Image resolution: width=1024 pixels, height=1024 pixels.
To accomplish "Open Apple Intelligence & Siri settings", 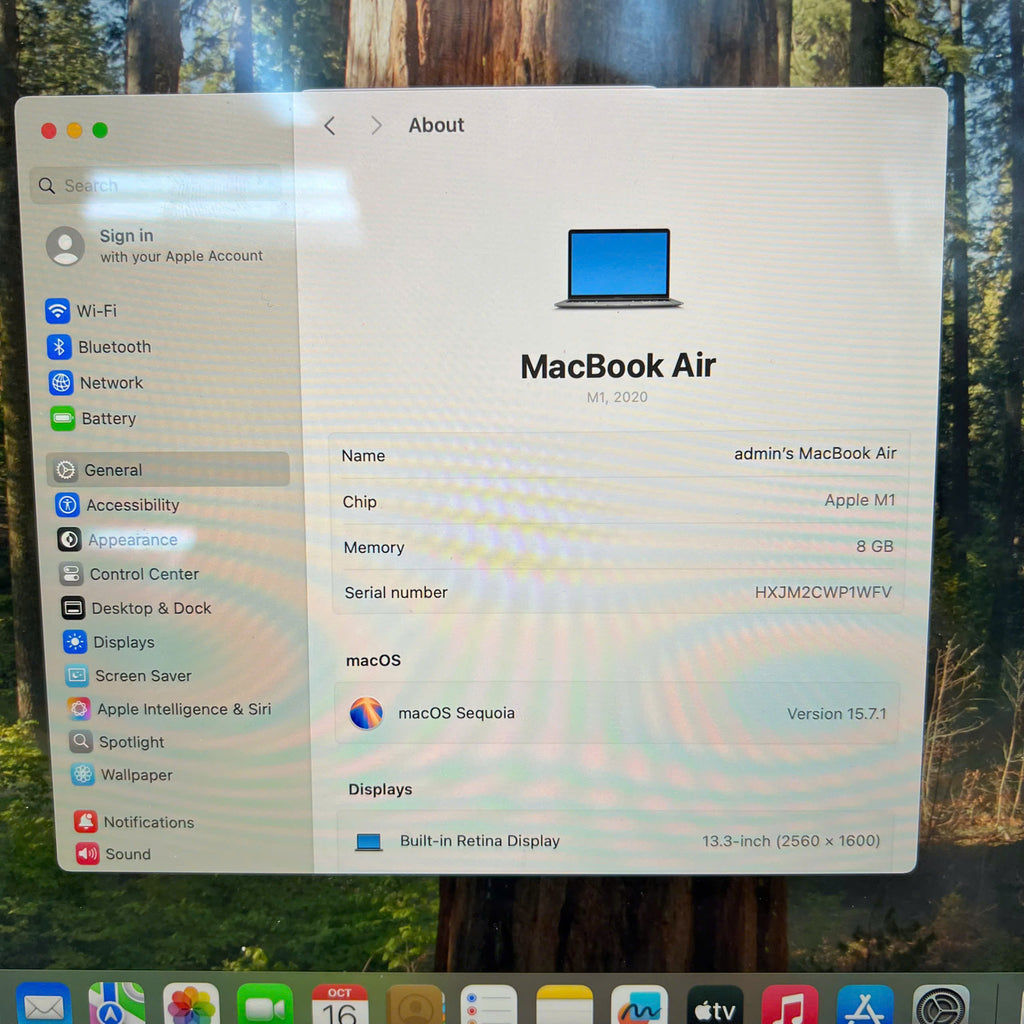I will [183, 709].
